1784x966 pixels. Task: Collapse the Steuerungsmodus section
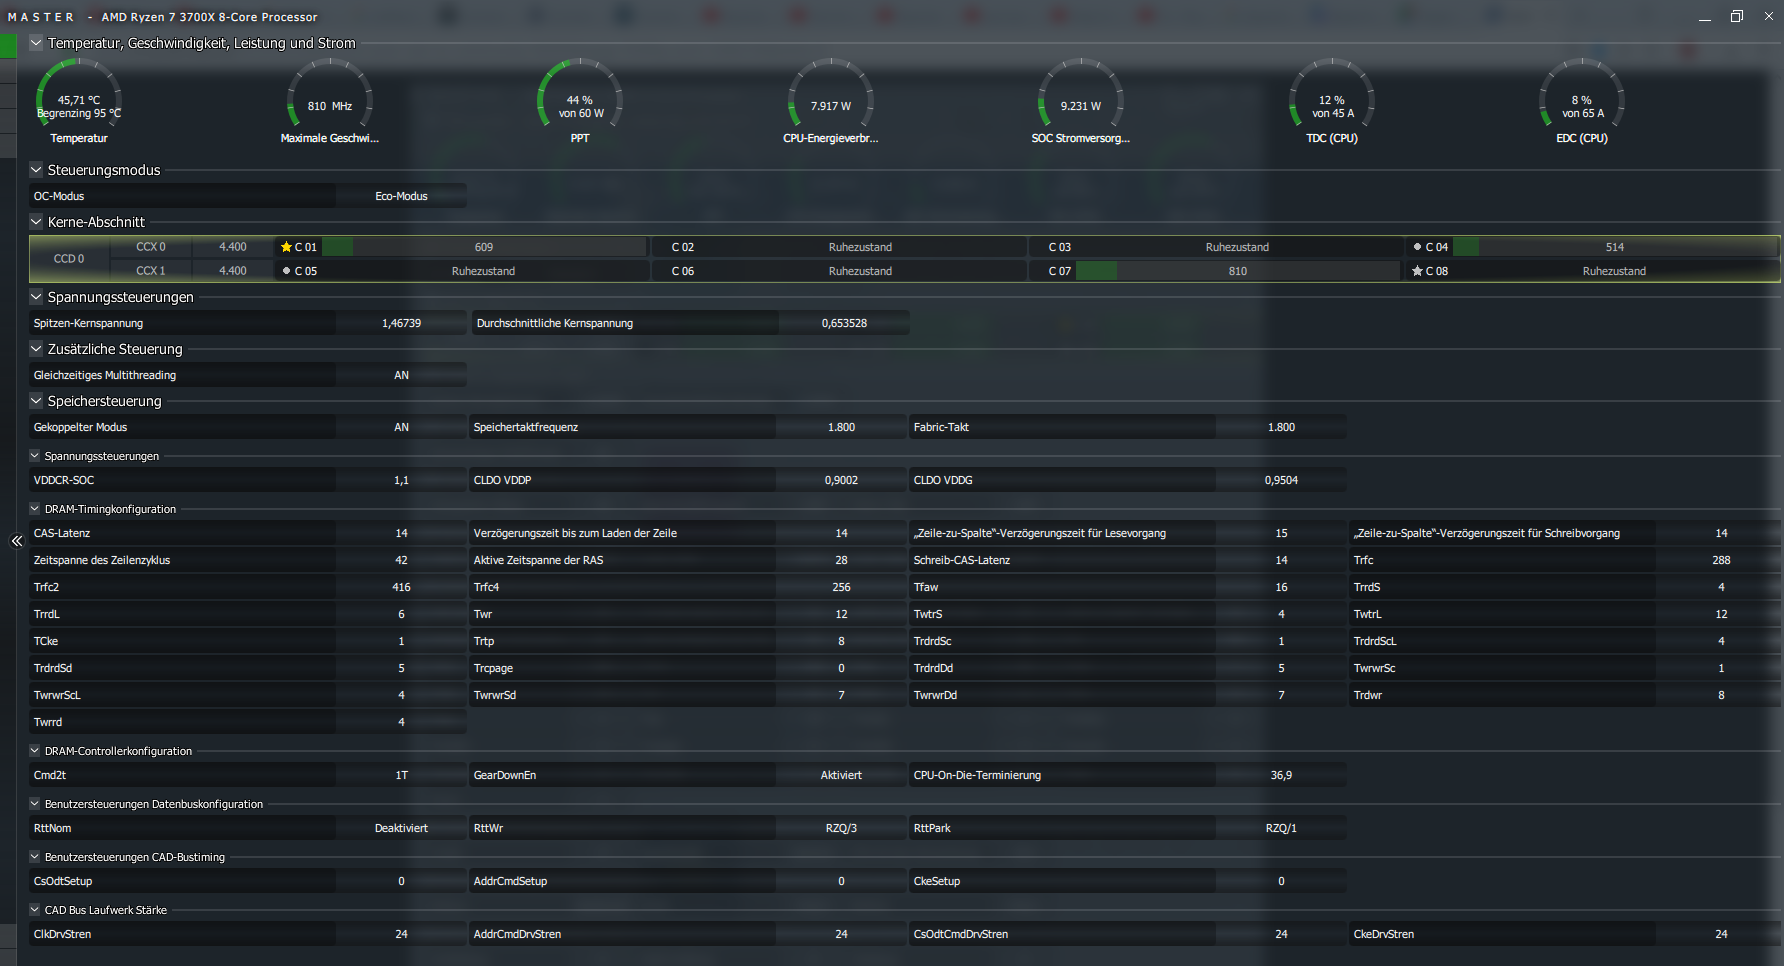(36, 170)
